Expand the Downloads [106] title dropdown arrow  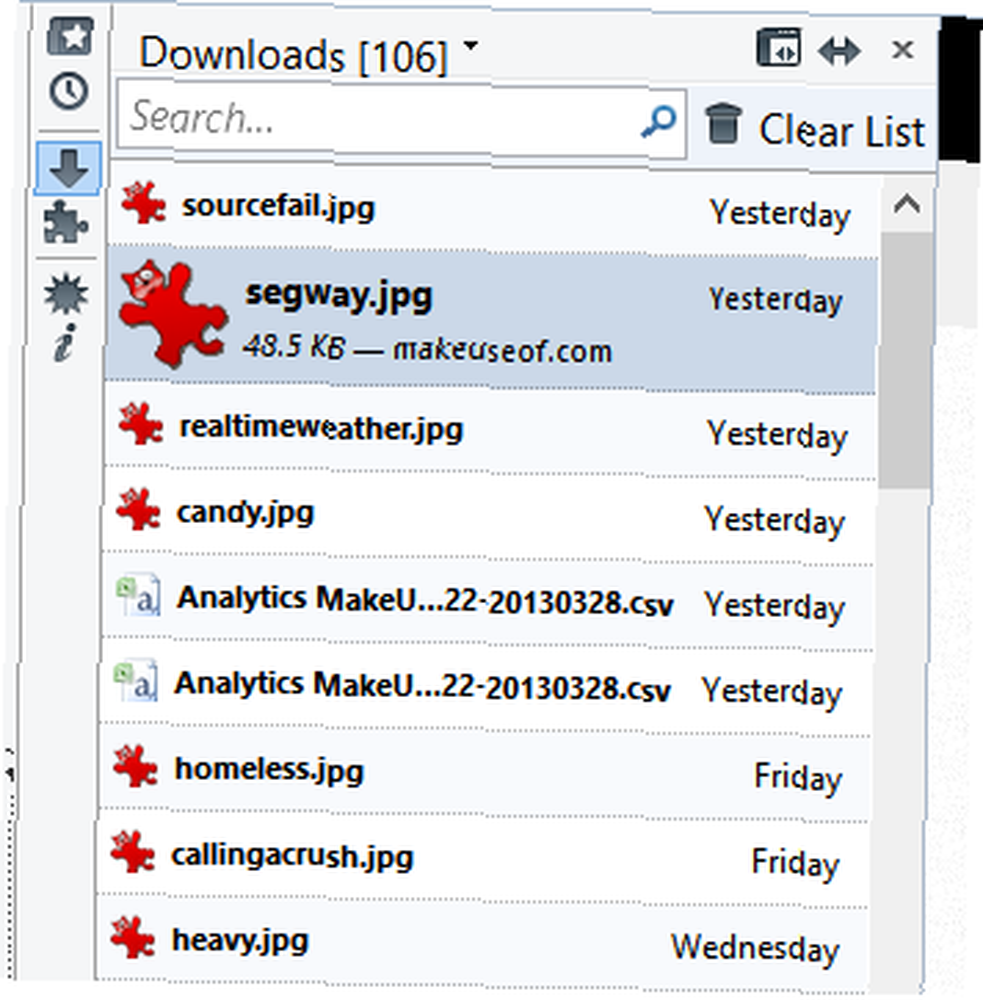click(x=471, y=45)
